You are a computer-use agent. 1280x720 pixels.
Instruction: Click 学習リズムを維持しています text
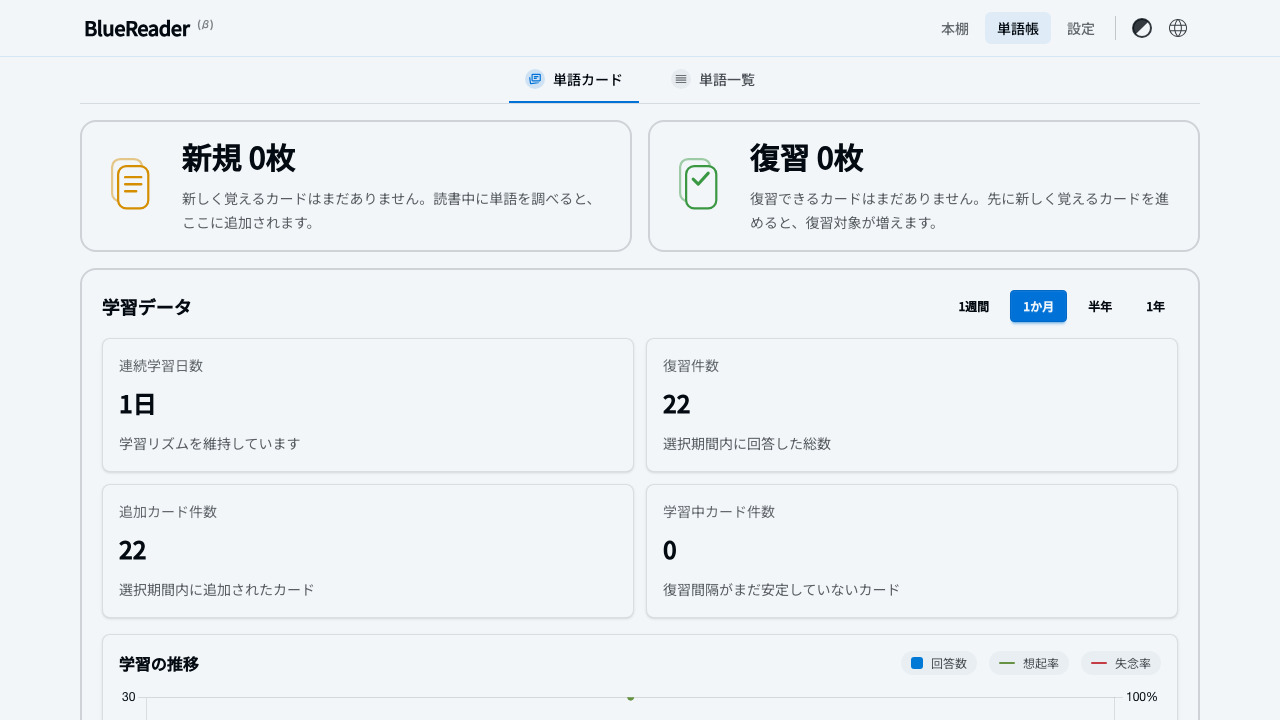(209, 444)
